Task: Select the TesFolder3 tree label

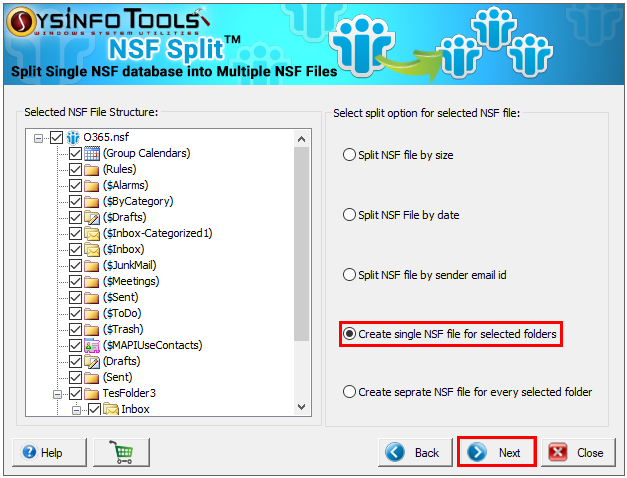Action: click(x=129, y=393)
